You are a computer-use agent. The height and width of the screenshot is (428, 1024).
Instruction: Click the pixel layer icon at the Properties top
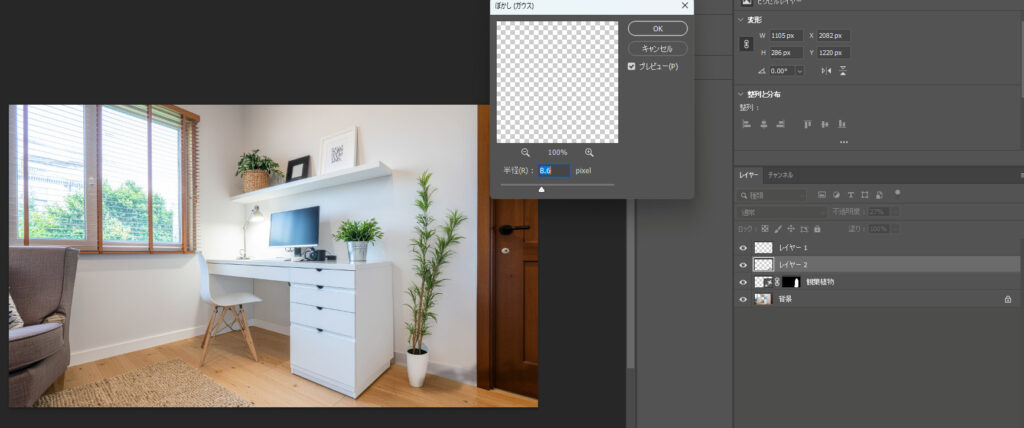746,3
